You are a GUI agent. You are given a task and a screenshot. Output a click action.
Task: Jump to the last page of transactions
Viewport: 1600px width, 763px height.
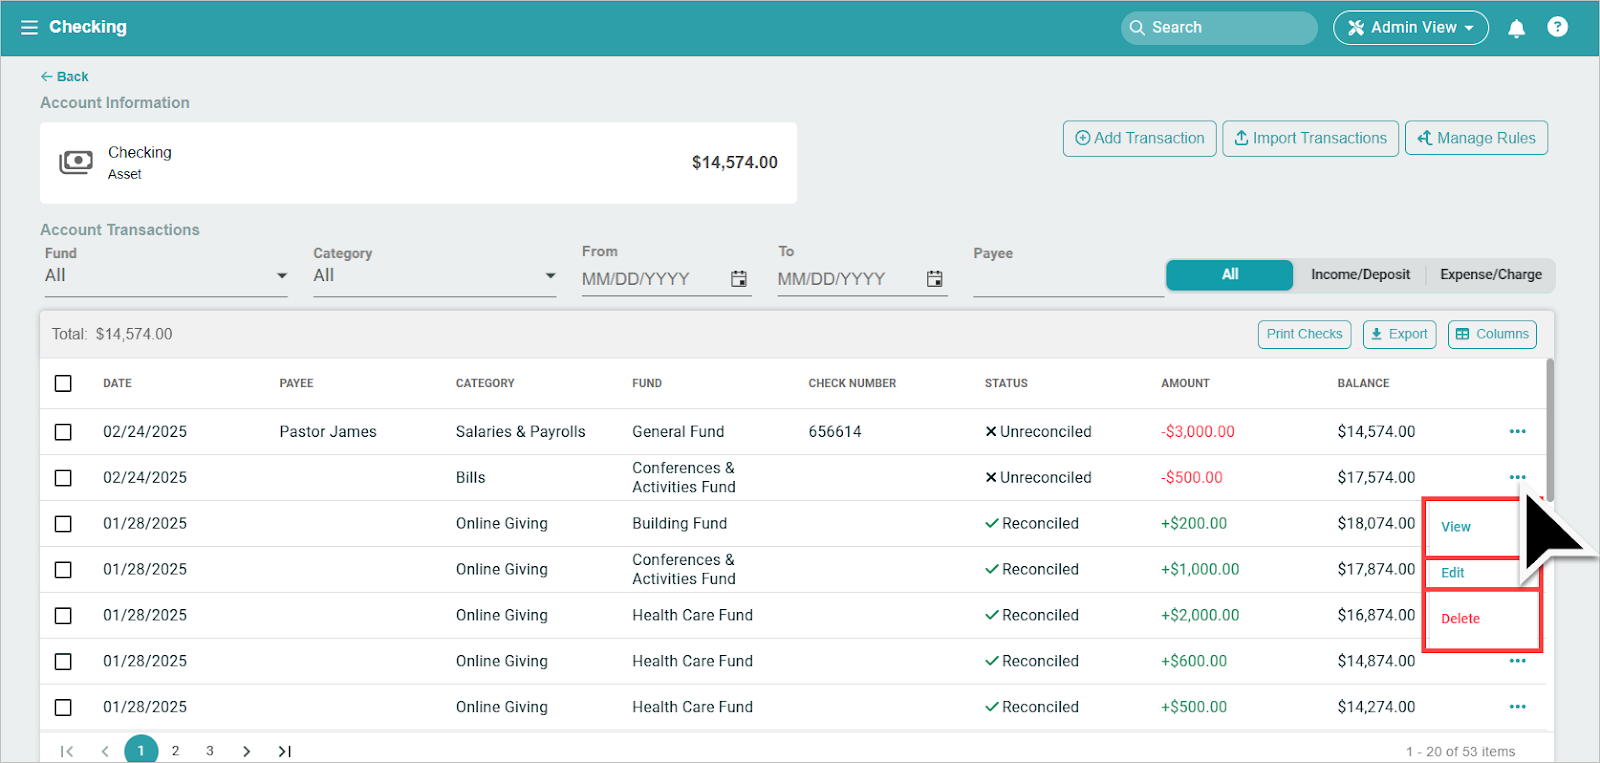coord(285,751)
